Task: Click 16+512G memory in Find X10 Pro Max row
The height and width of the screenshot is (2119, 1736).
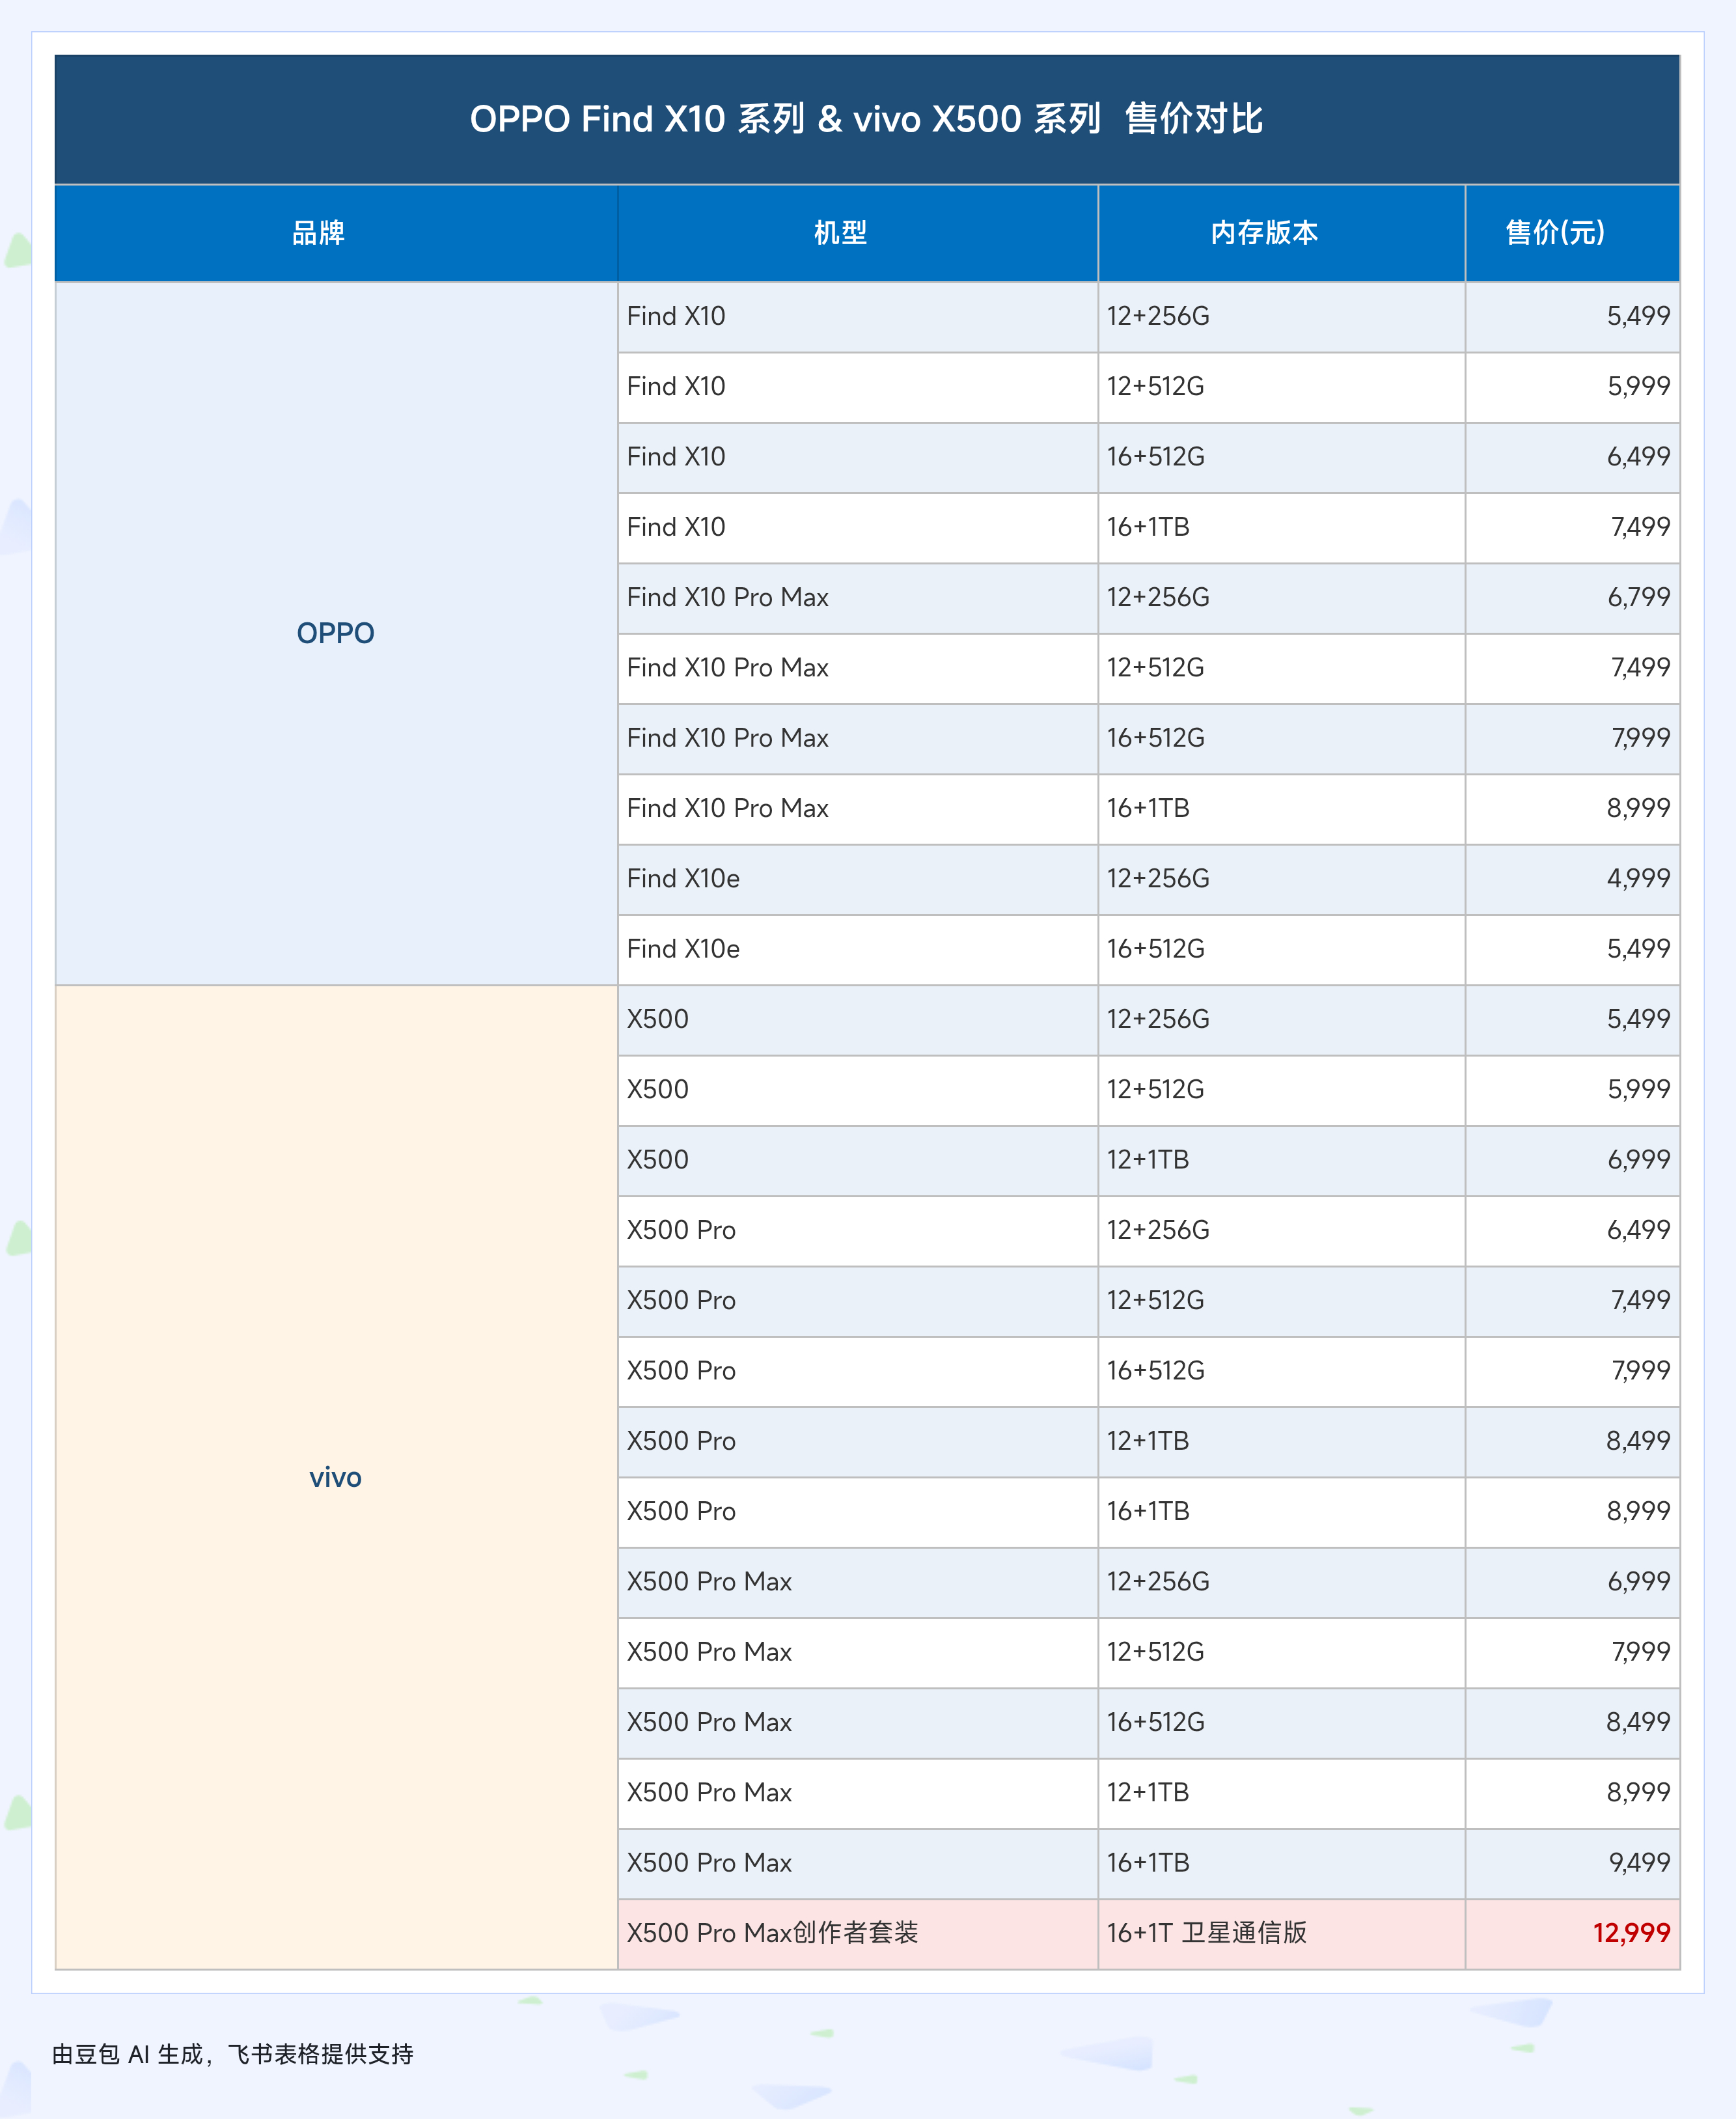Action: coord(1281,738)
